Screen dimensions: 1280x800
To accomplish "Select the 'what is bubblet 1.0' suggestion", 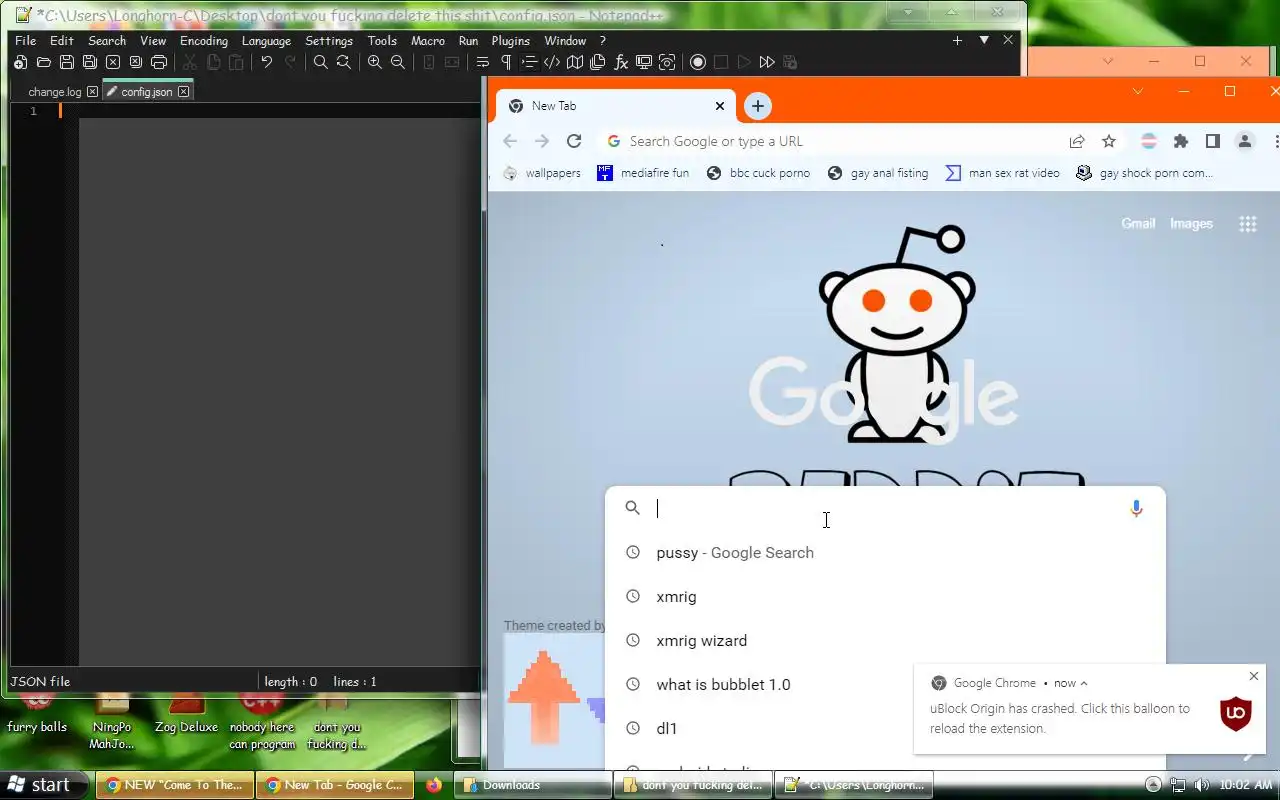I will (x=885, y=685).
